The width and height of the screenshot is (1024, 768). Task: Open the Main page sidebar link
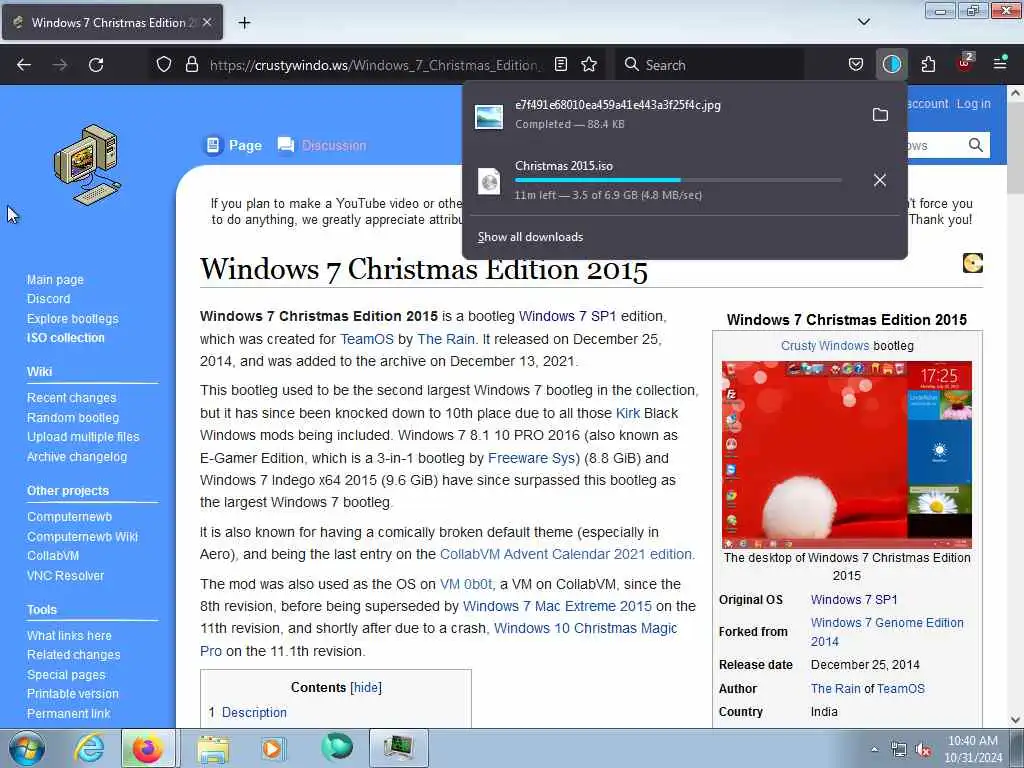[x=55, y=280]
